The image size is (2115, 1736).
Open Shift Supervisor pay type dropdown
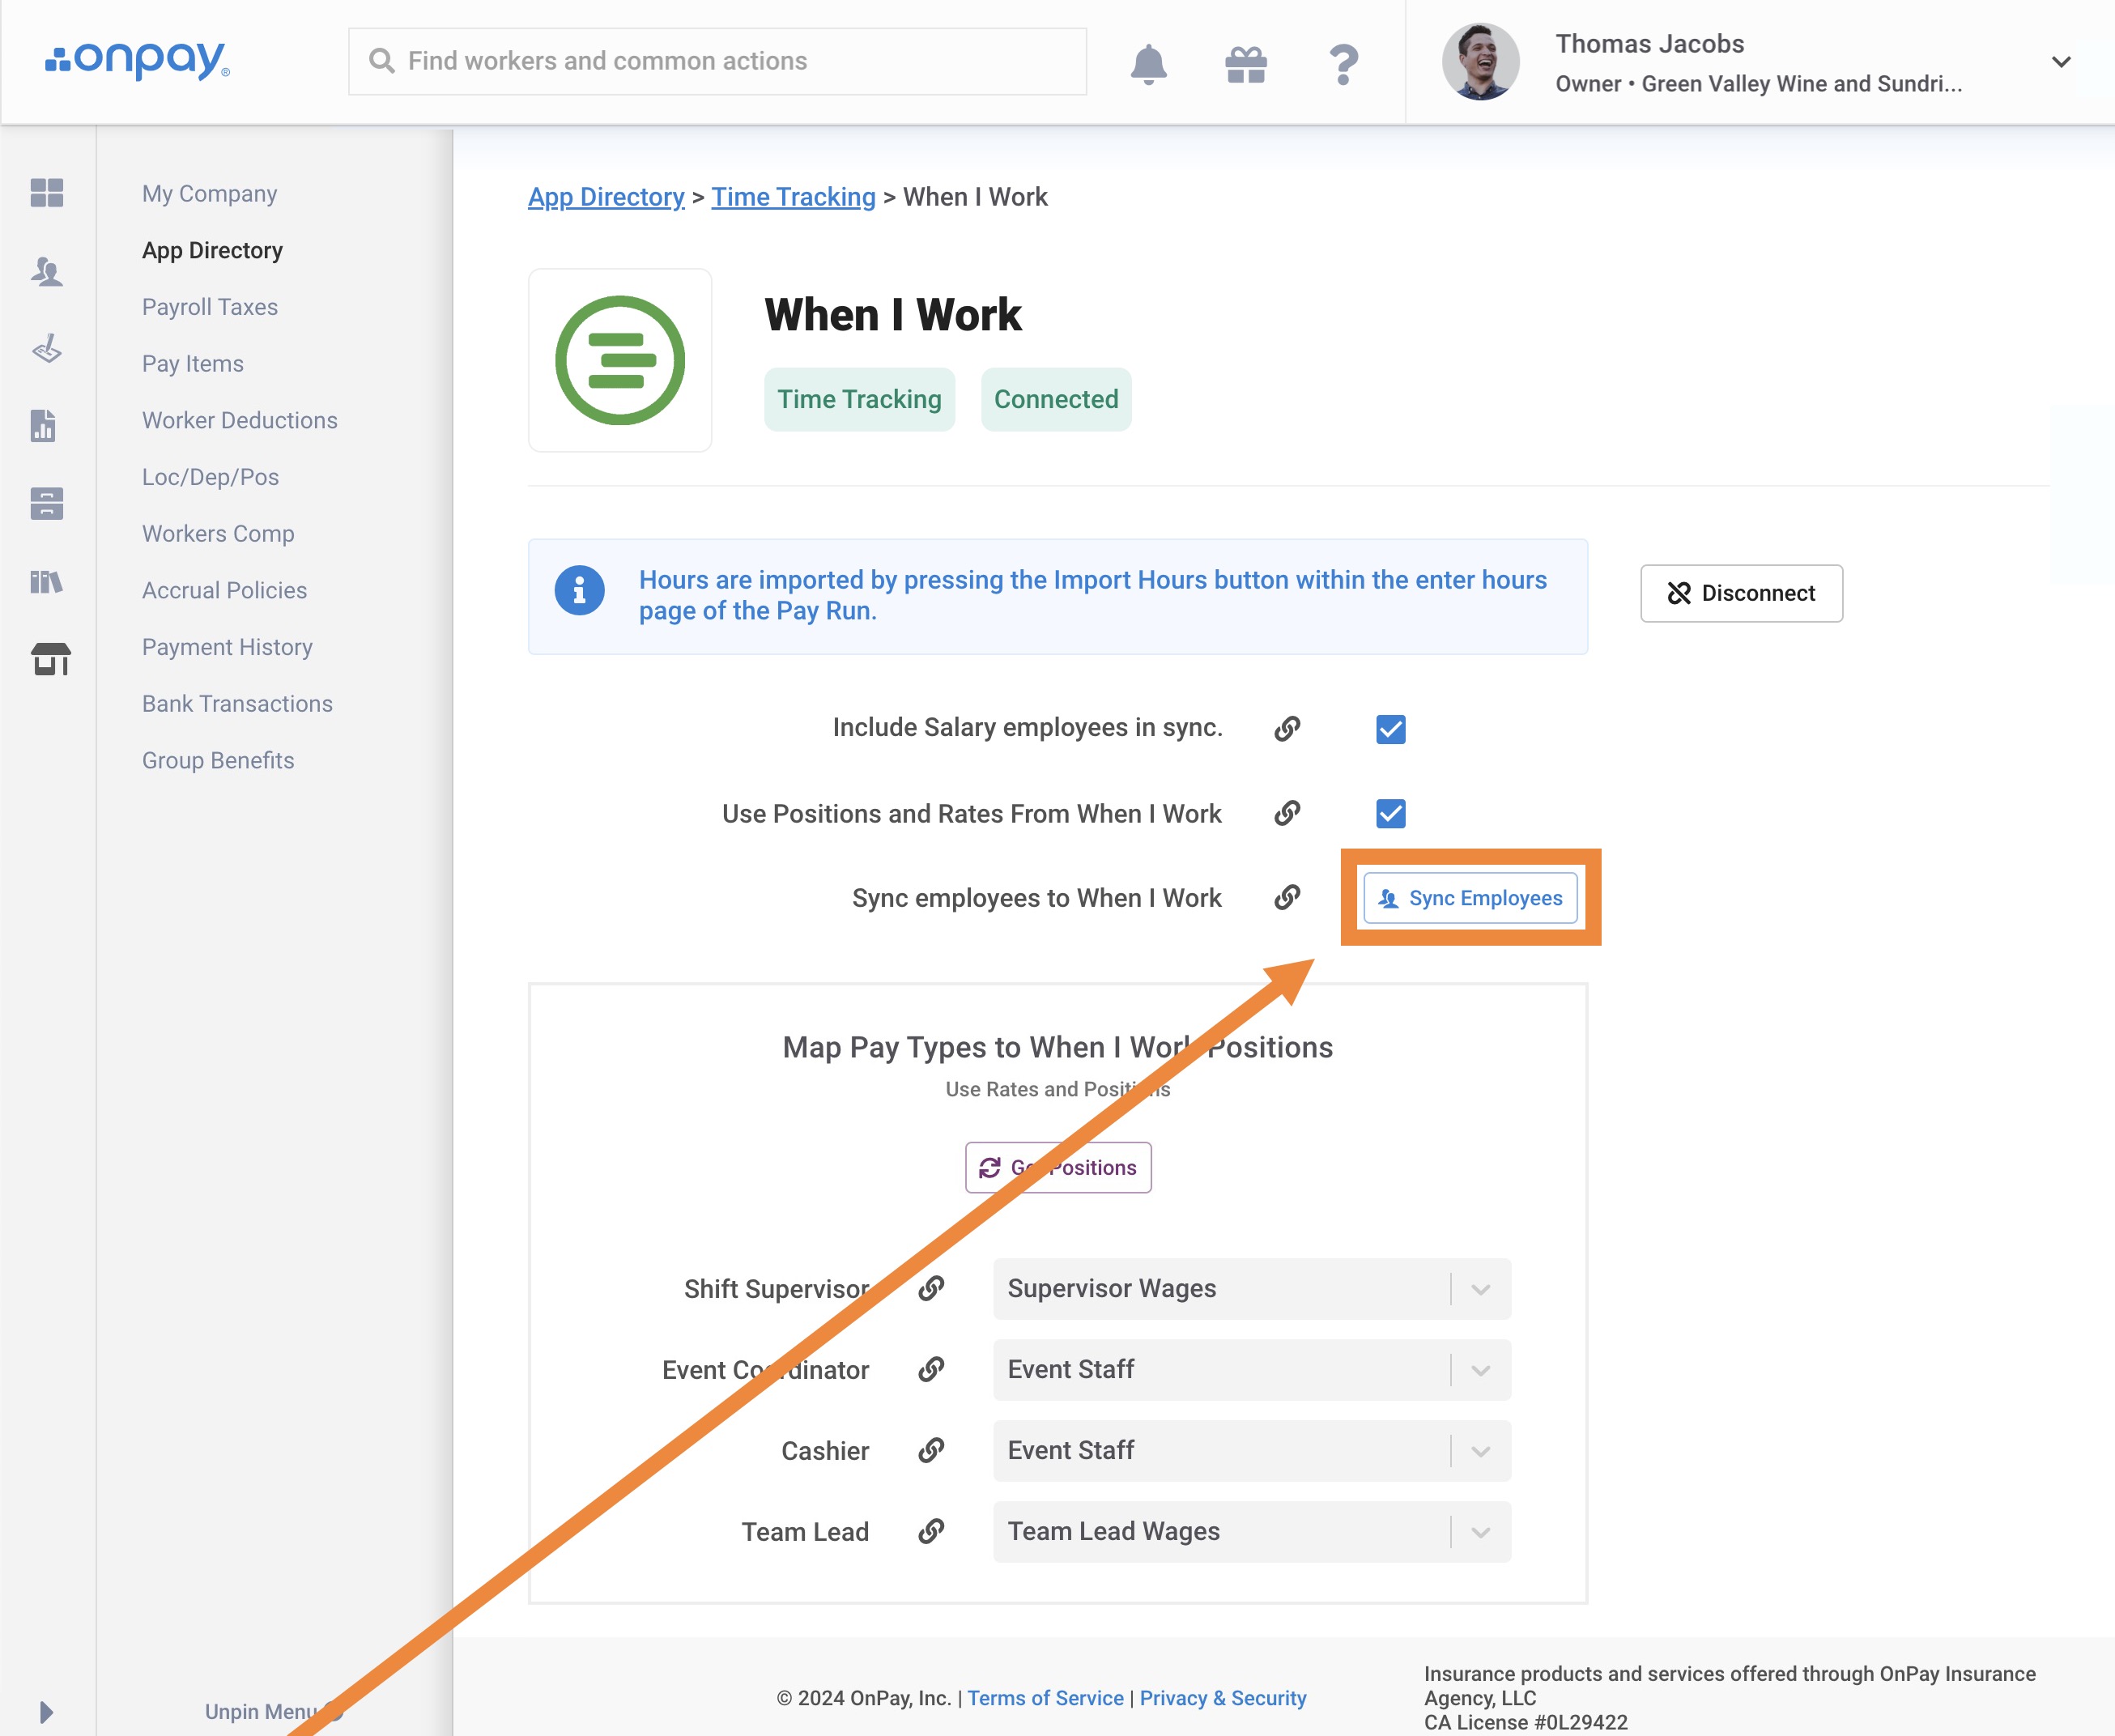pos(1252,1288)
